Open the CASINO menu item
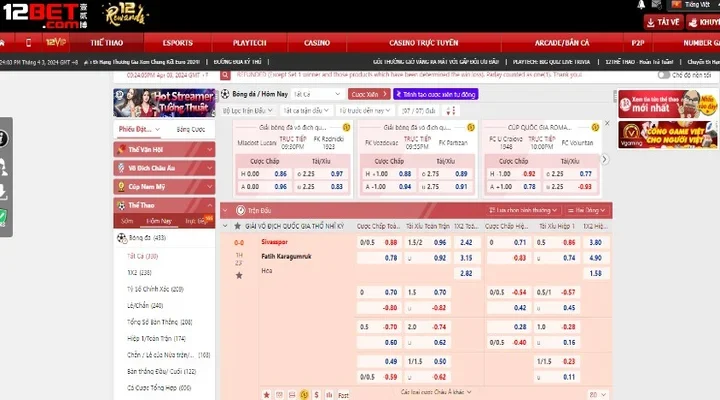Viewport: 720px width, 400px height. (317, 44)
